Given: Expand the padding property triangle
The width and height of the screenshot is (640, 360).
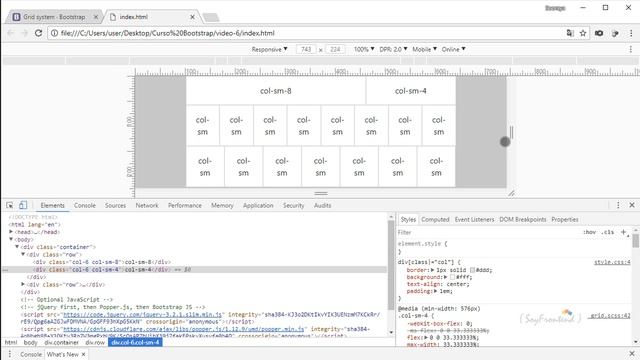Looking at the screenshot, I should pyautogui.click(x=436, y=291).
